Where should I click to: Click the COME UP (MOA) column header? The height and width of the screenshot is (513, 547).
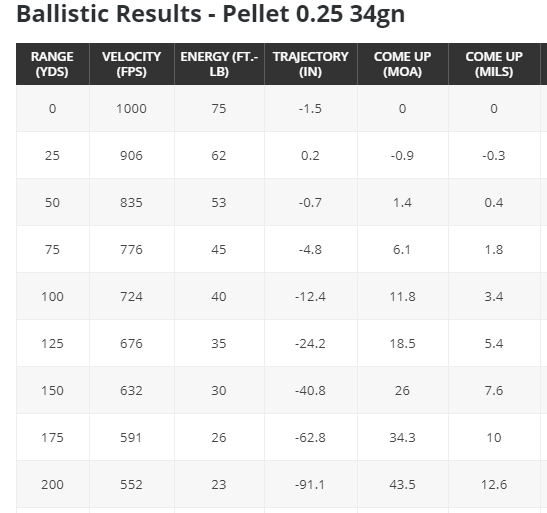click(x=403, y=64)
